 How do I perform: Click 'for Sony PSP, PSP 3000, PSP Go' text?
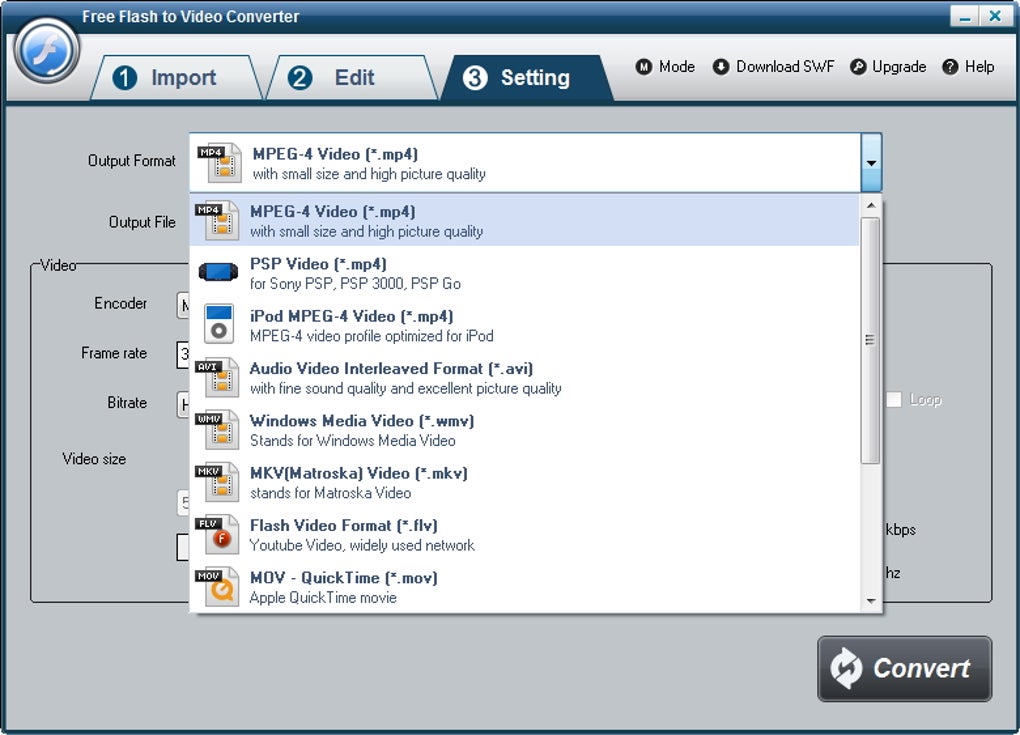click(x=355, y=284)
